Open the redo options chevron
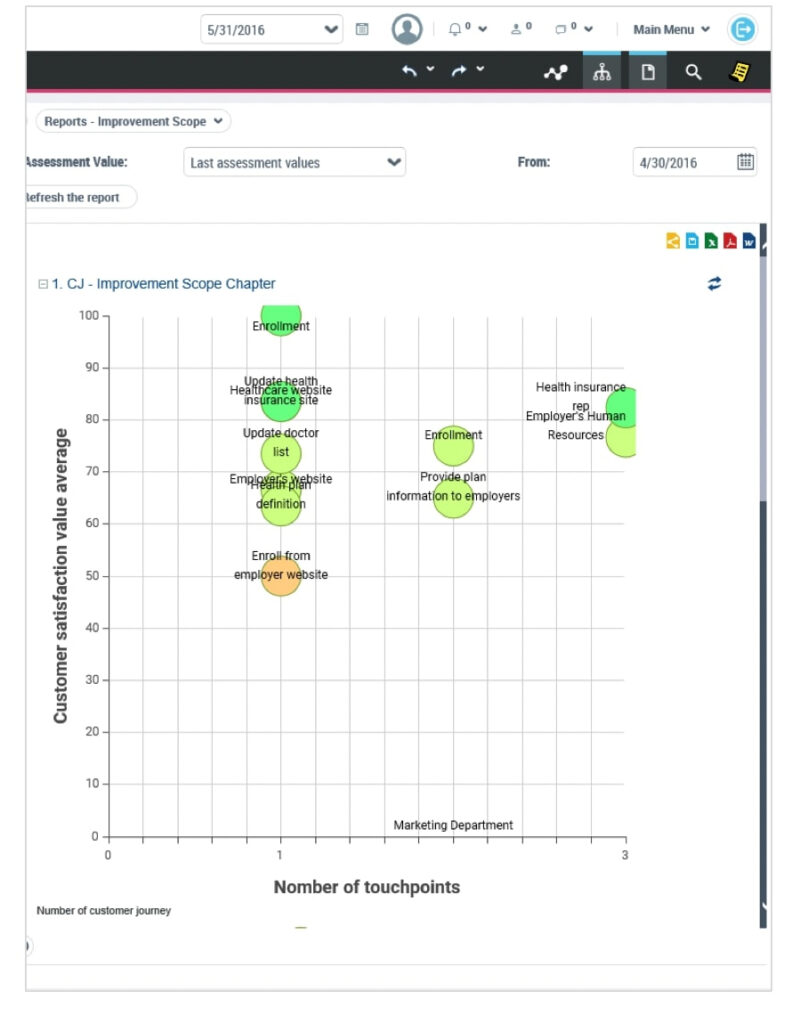Viewport: 792px width, 1024px height. pos(478,71)
